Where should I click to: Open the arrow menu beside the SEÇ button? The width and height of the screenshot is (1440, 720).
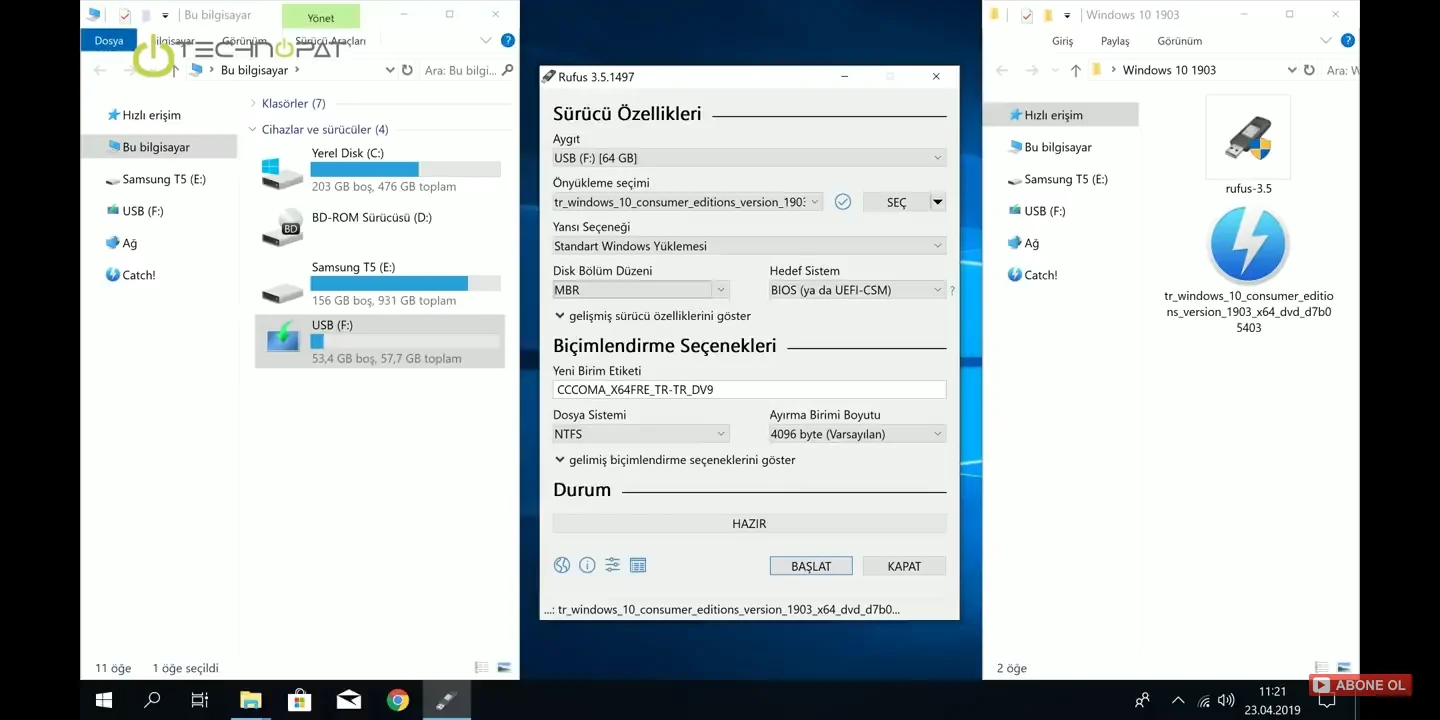click(938, 202)
